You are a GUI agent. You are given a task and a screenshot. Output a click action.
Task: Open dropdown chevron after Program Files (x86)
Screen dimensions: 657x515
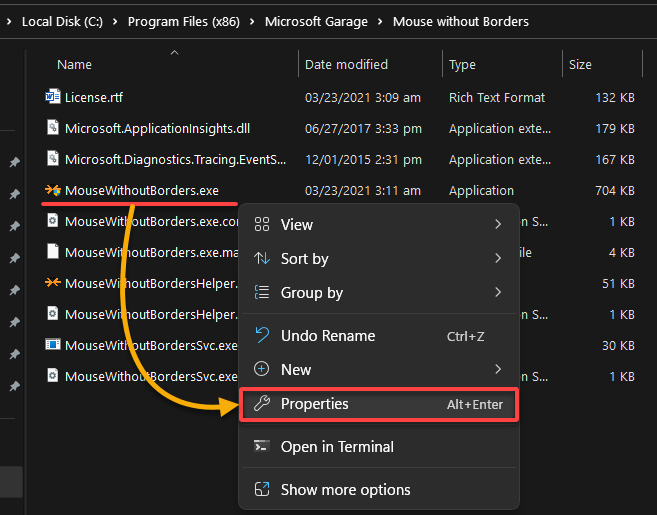click(x=252, y=21)
